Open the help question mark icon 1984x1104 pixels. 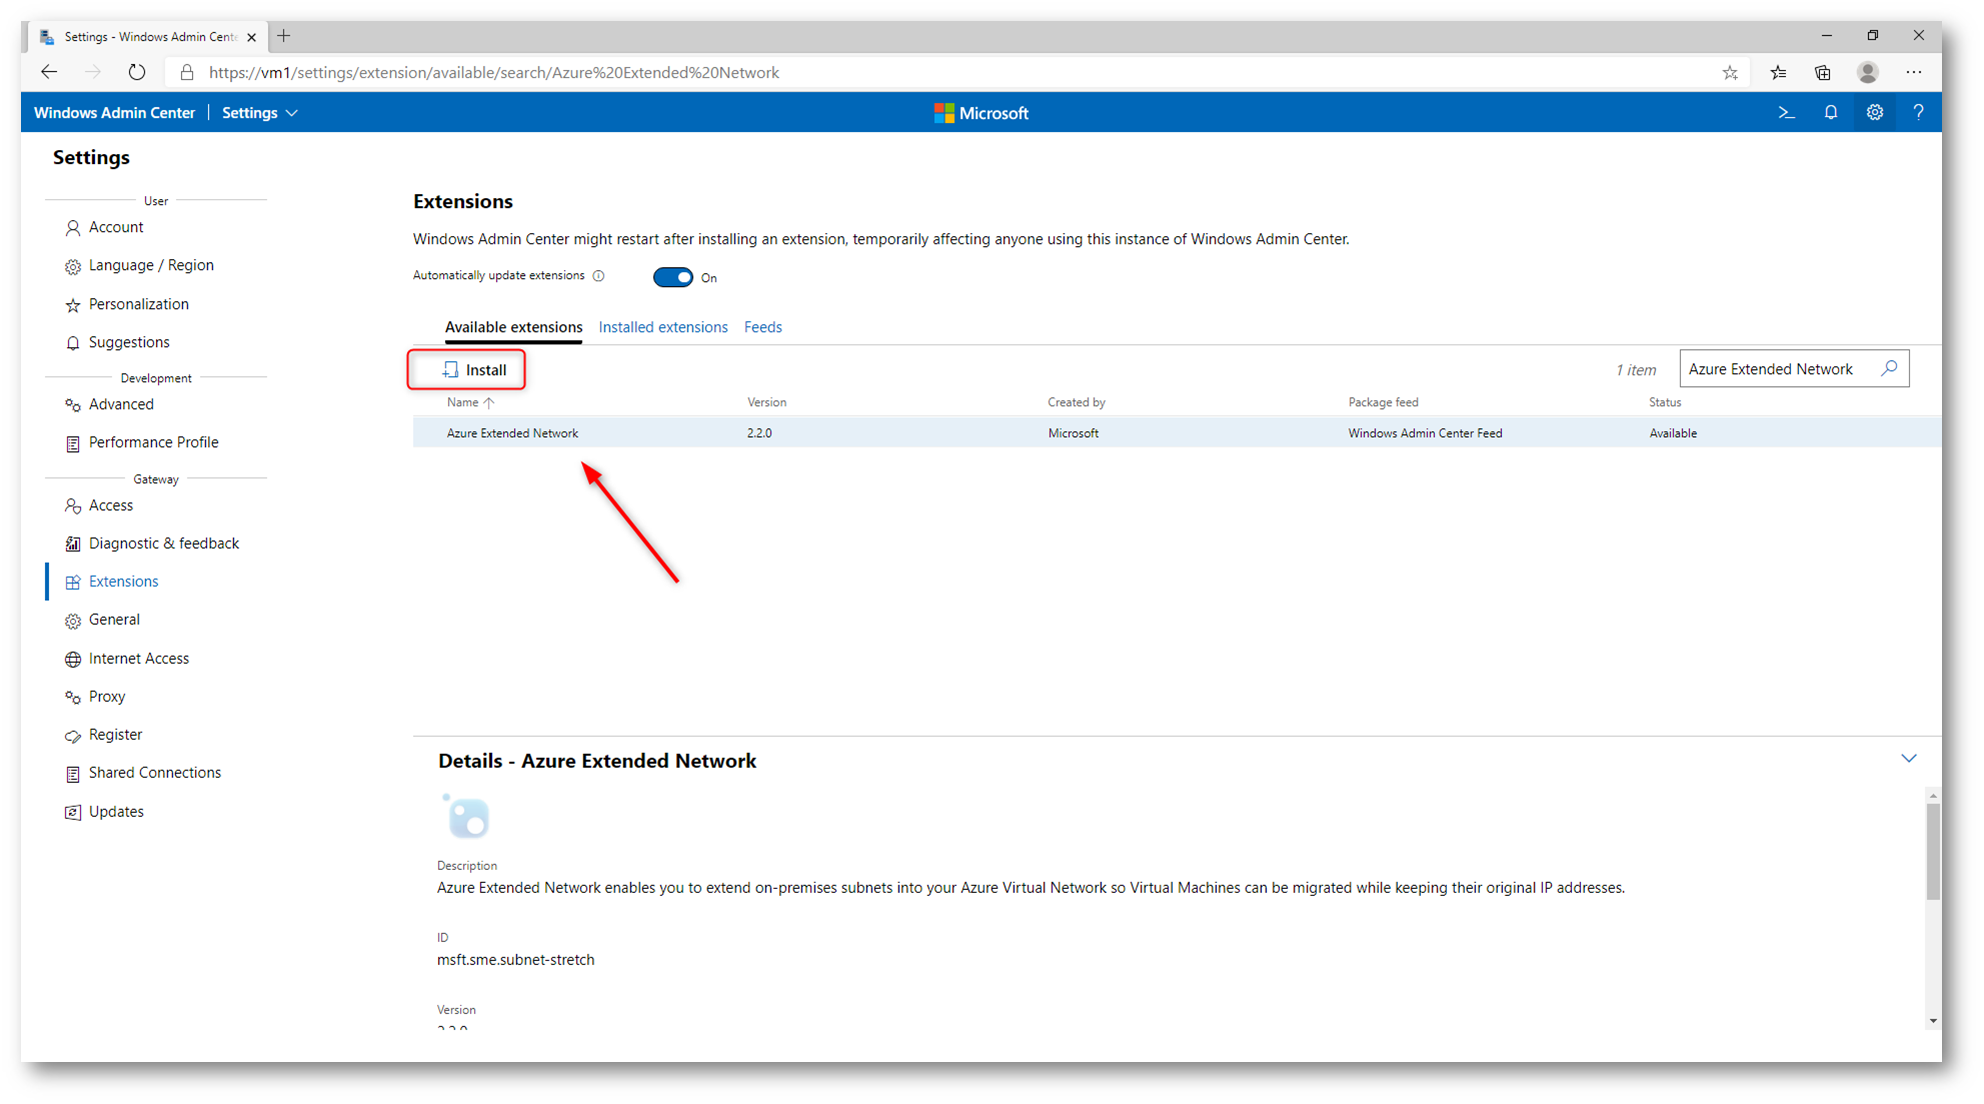[x=1918, y=113]
